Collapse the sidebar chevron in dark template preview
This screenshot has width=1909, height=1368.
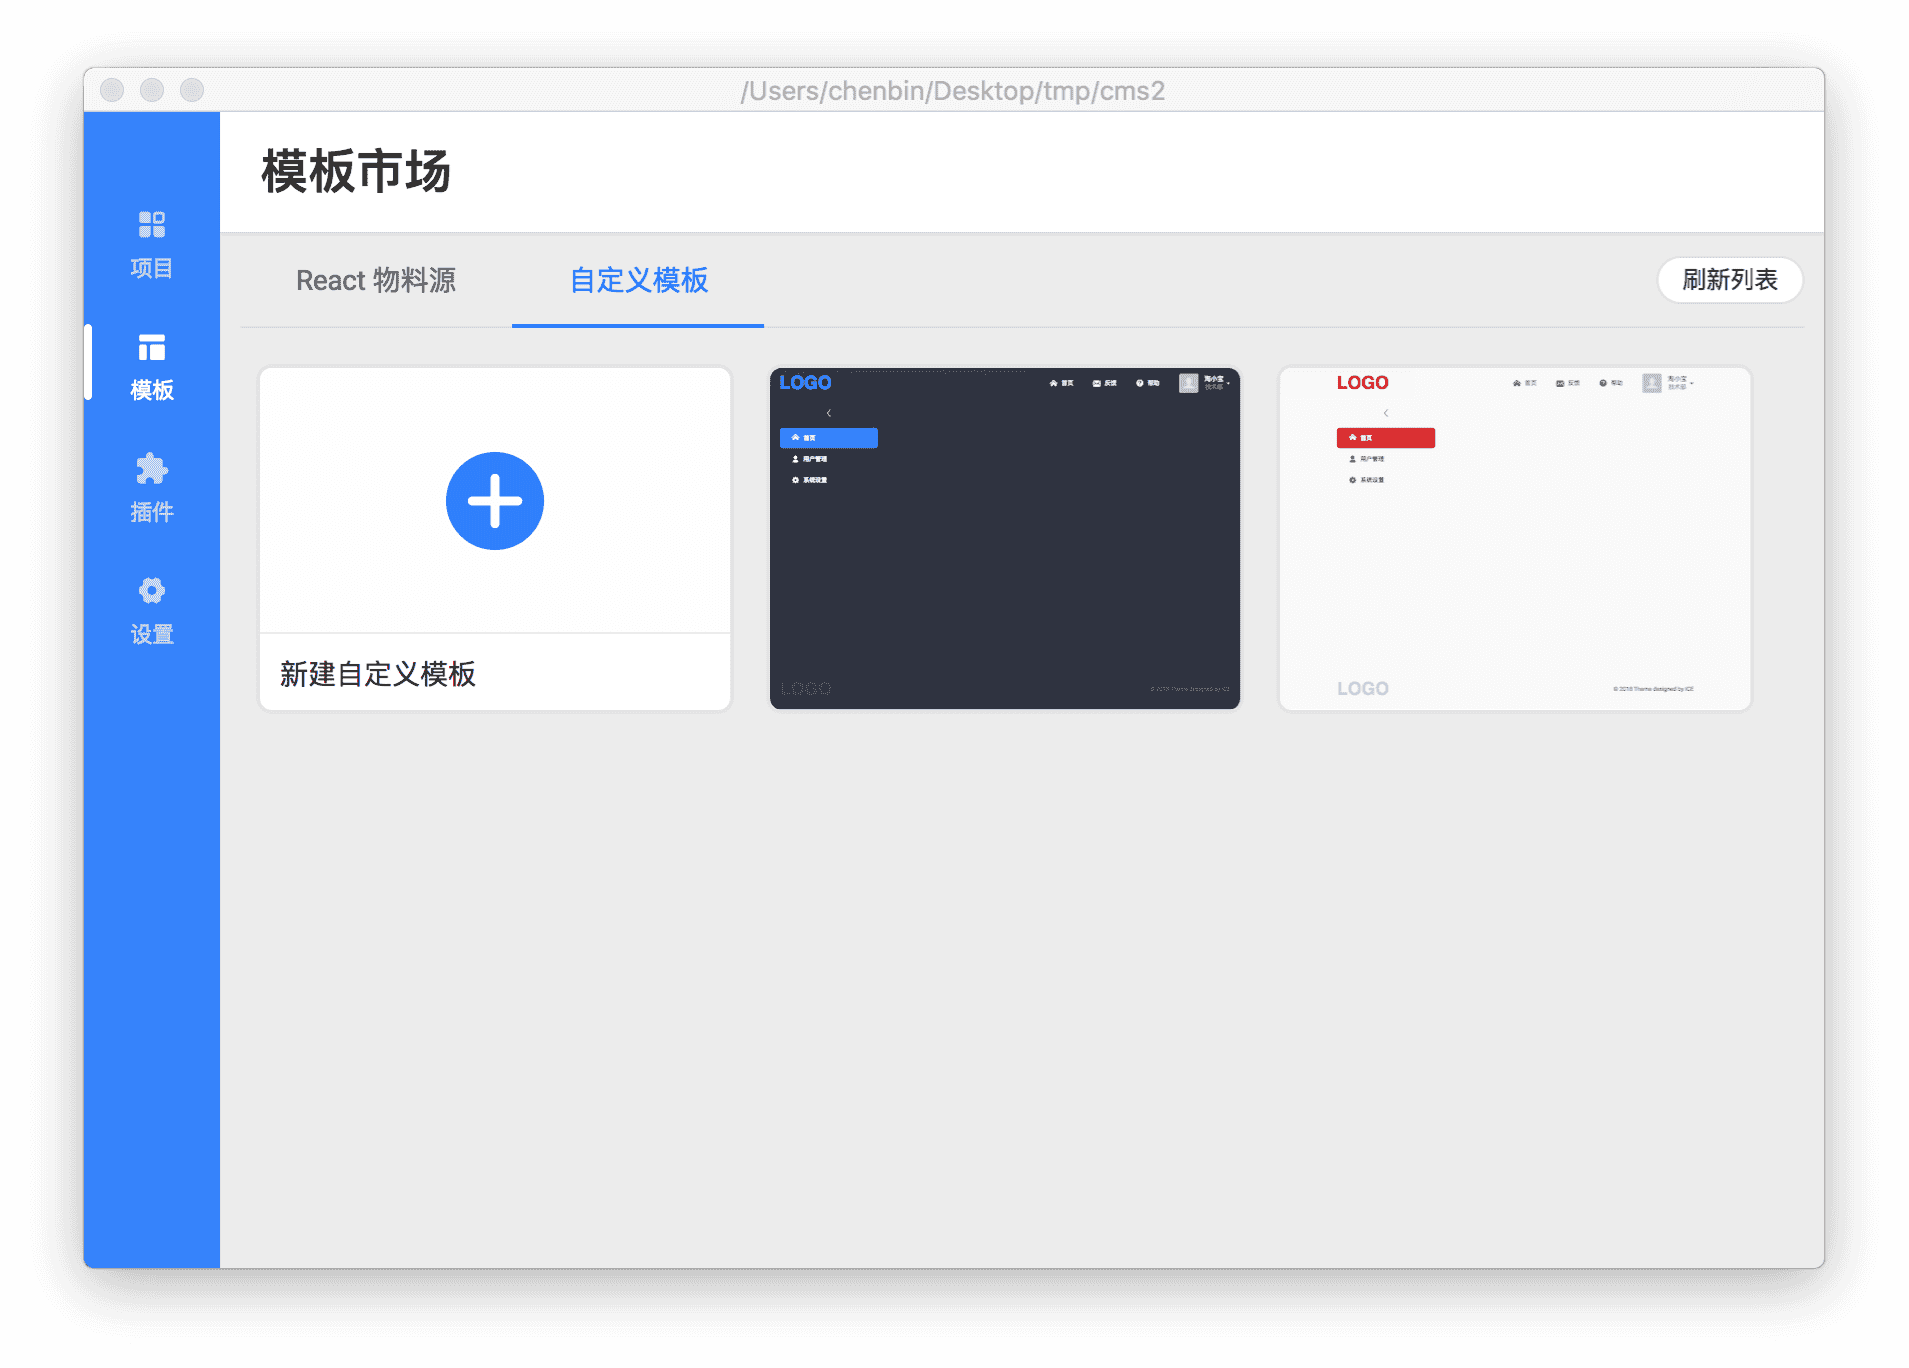[830, 412]
